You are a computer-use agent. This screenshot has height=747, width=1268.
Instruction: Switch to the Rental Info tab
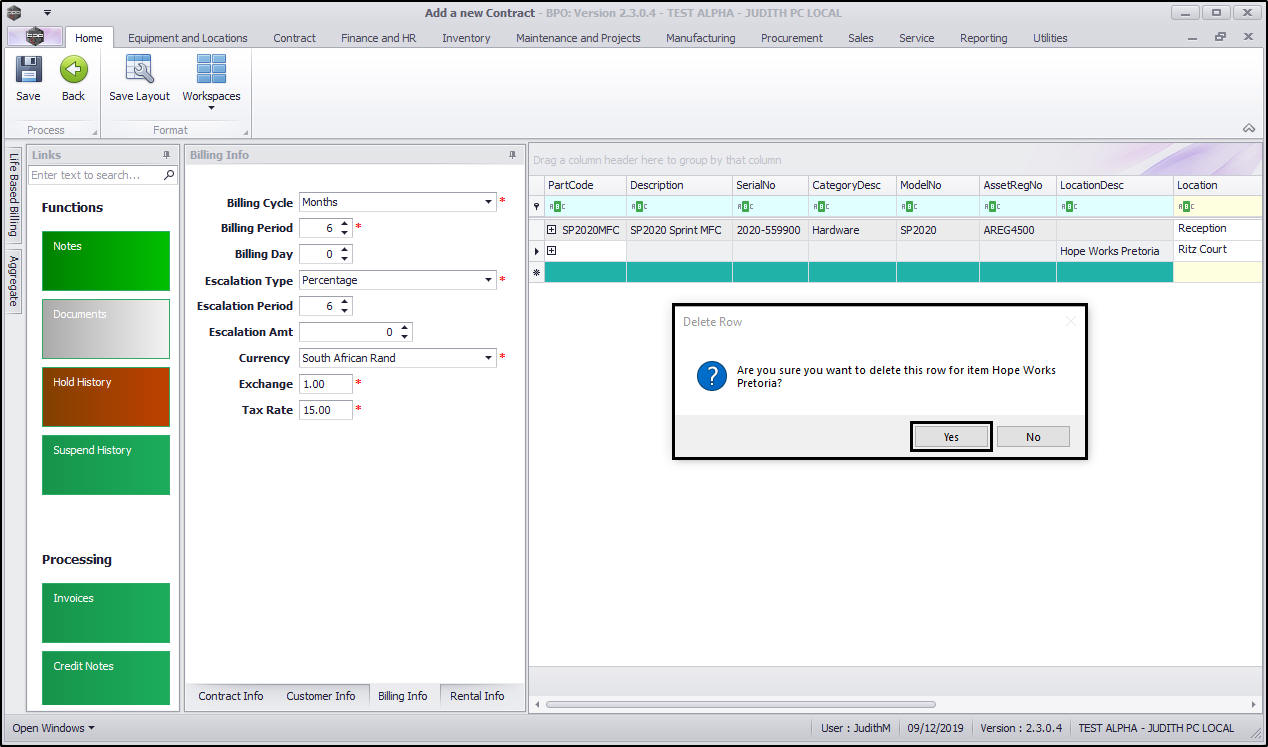click(x=477, y=696)
